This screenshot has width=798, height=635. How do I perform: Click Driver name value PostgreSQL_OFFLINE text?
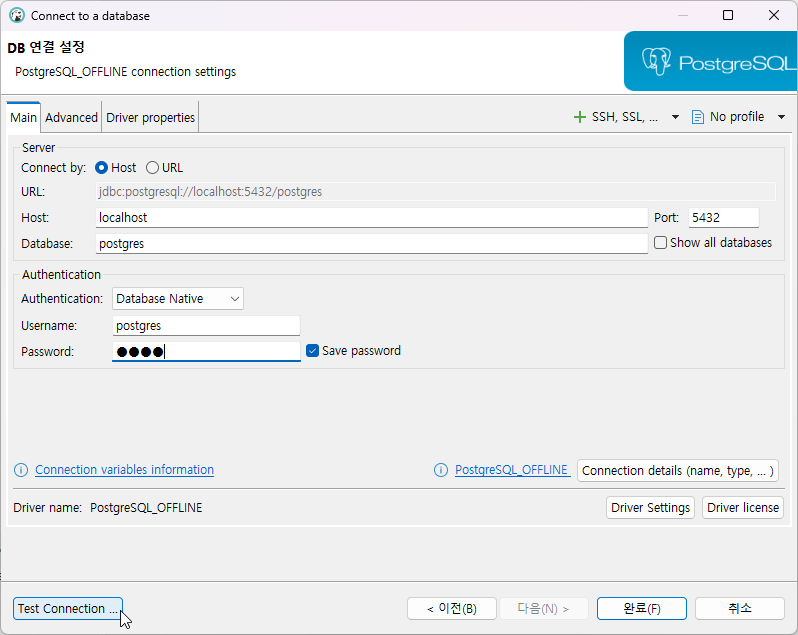pyautogui.click(x=146, y=508)
